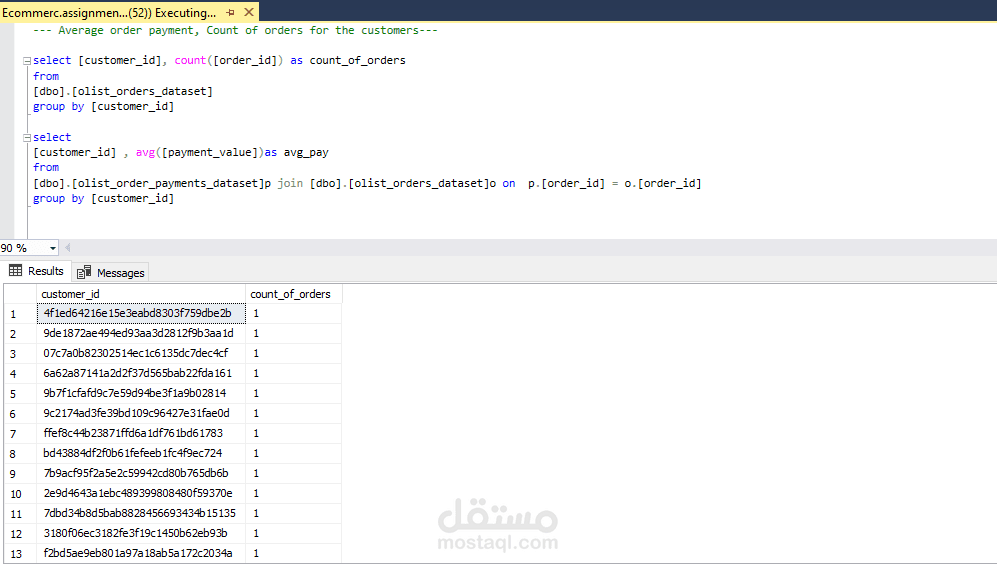The image size is (997, 564).
Task: Click cell bd43884df2f0b61fefeeb1fc4f9ec724
Action: [141, 453]
